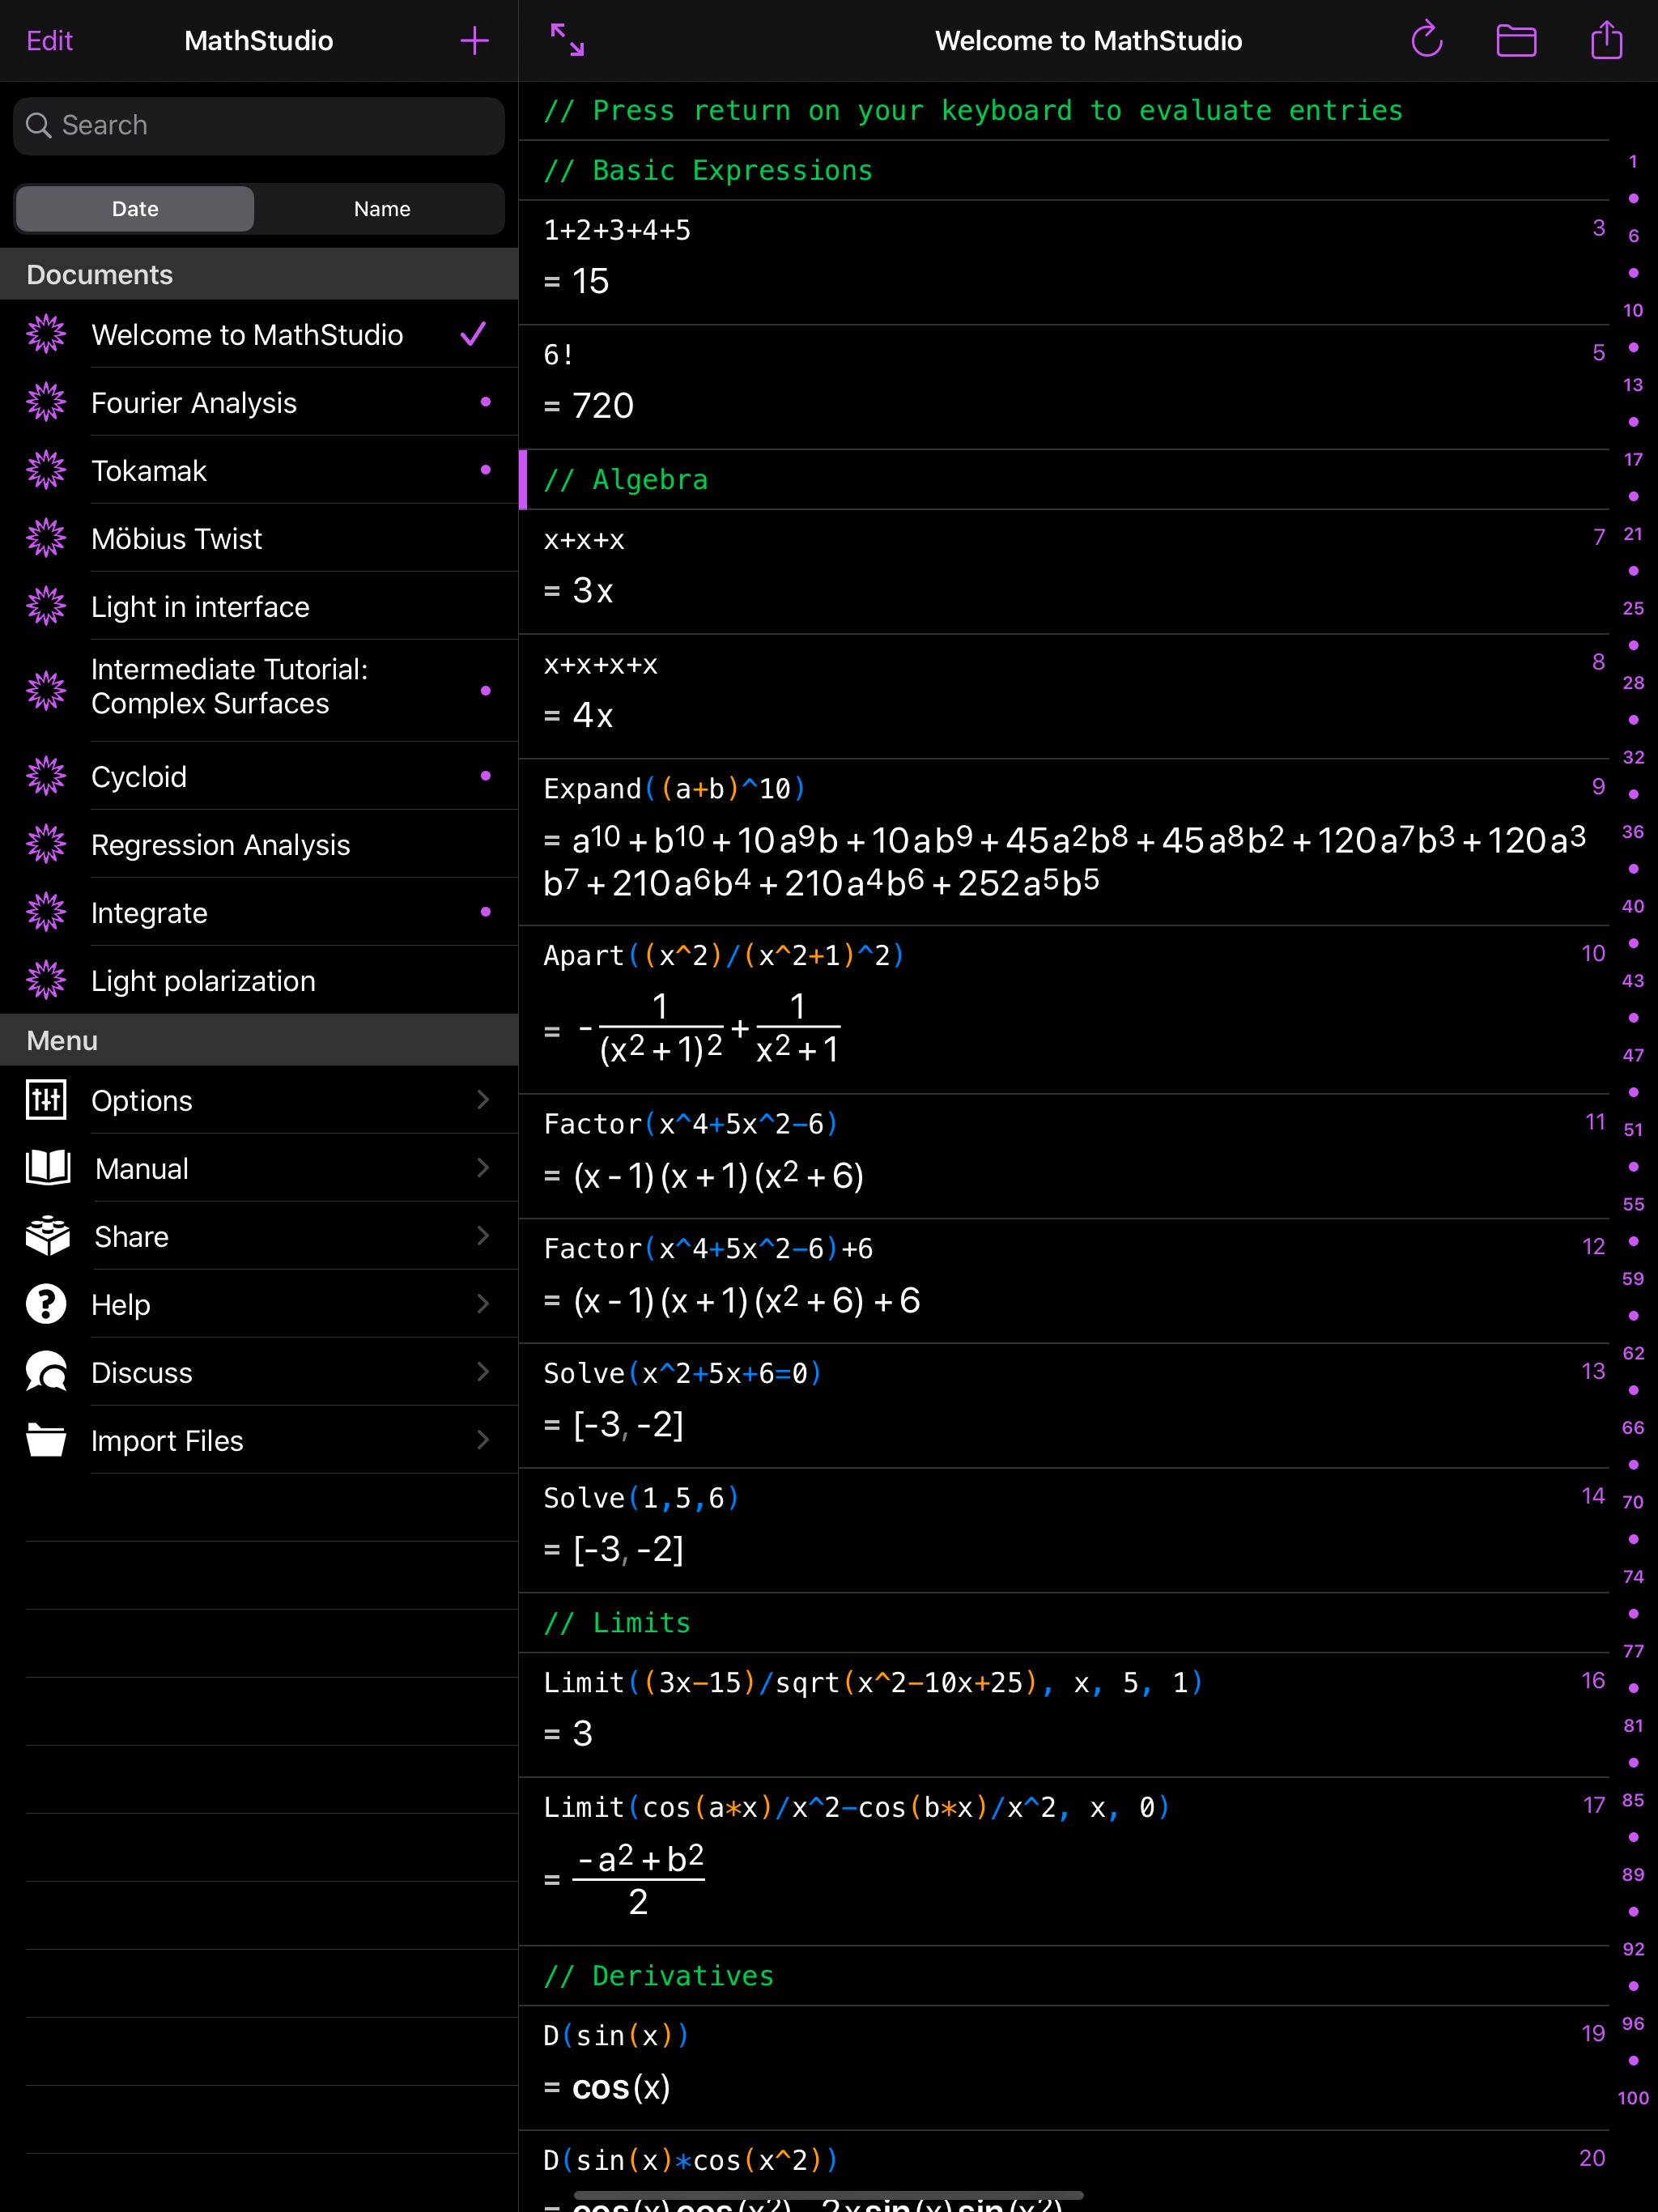
Task: Expand the Options row chevron
Action: tap(484, 1100)
